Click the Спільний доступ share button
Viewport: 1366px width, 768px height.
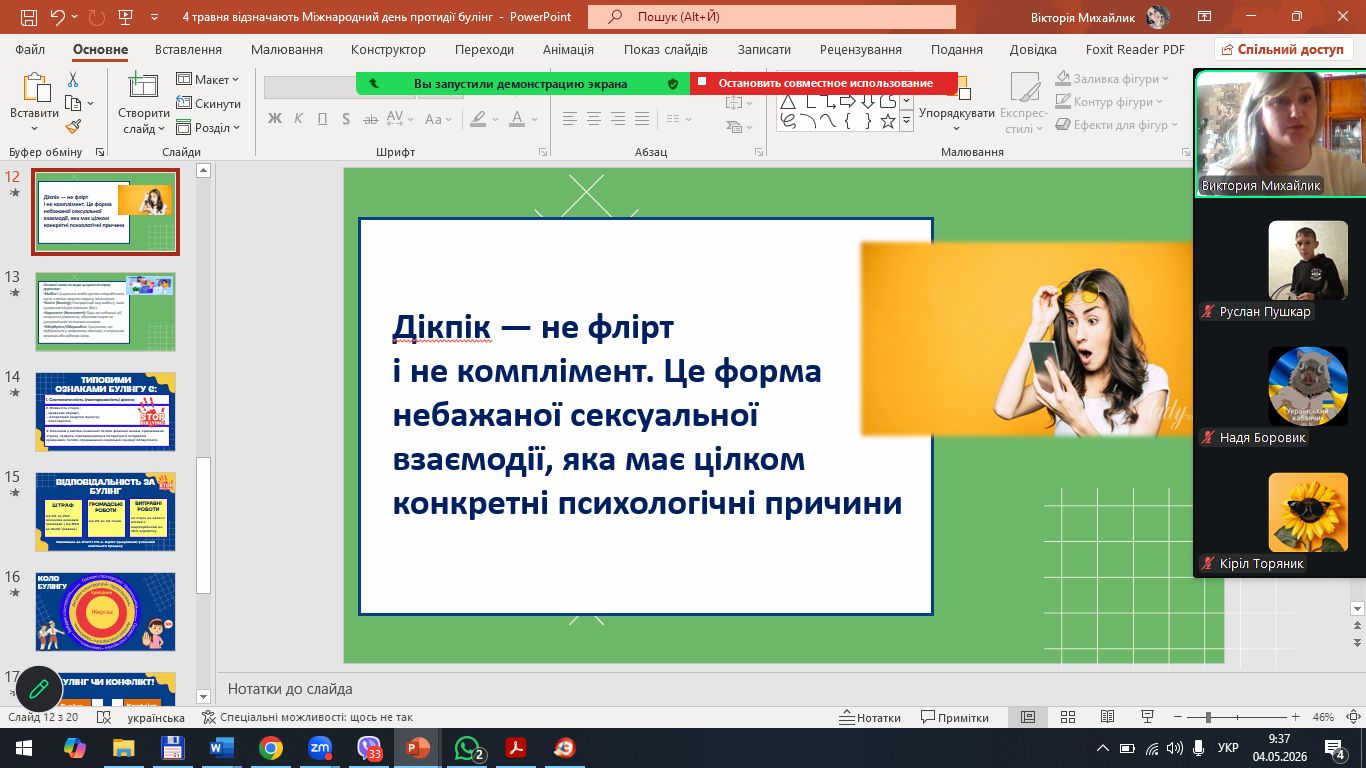pos(1282,49)
